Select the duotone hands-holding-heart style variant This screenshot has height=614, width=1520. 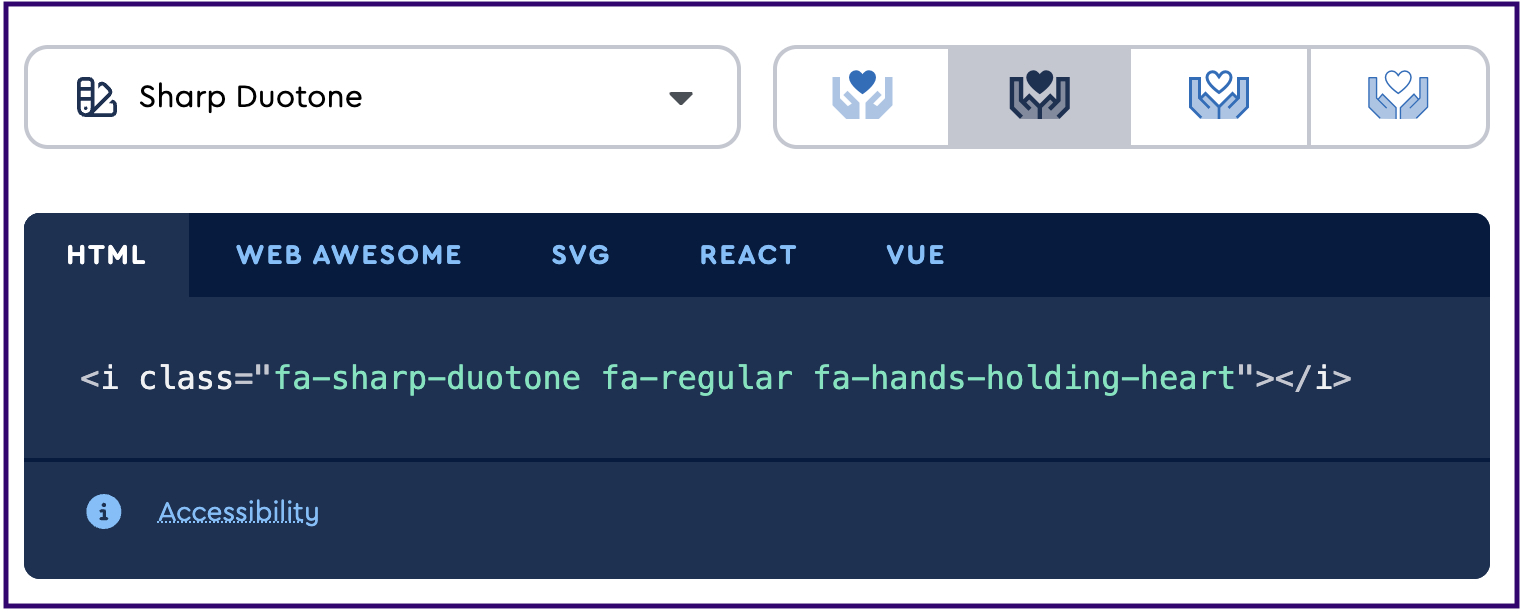click(1038, 96)
